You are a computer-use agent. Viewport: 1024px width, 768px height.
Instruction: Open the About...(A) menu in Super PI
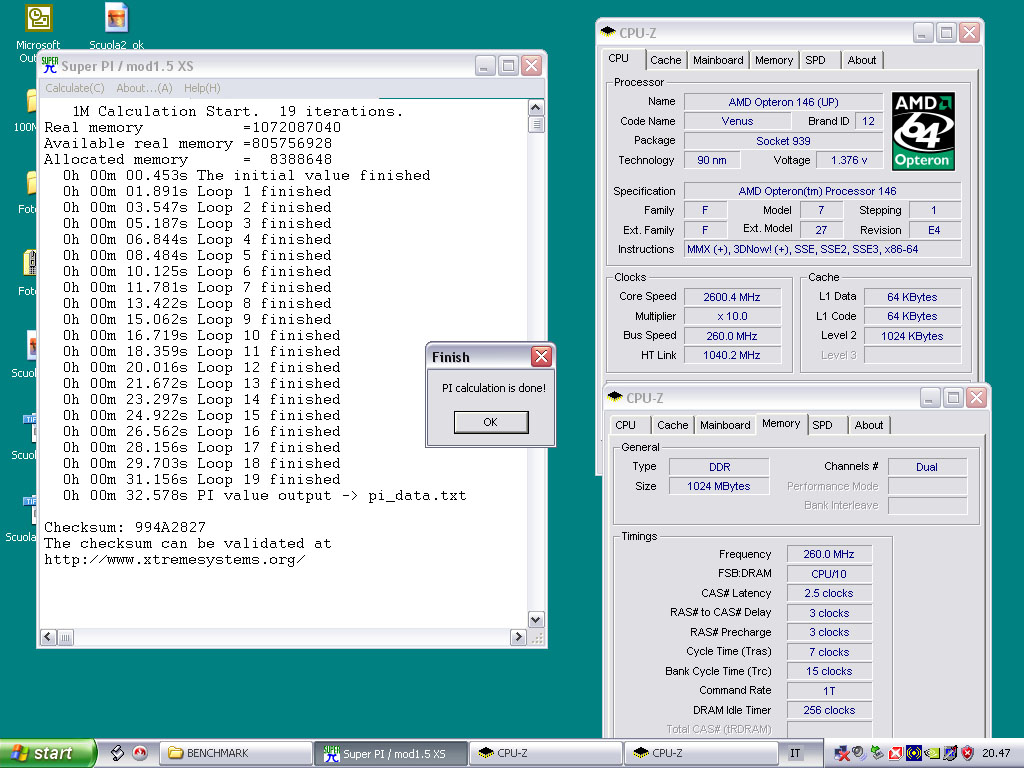[144, 88]
